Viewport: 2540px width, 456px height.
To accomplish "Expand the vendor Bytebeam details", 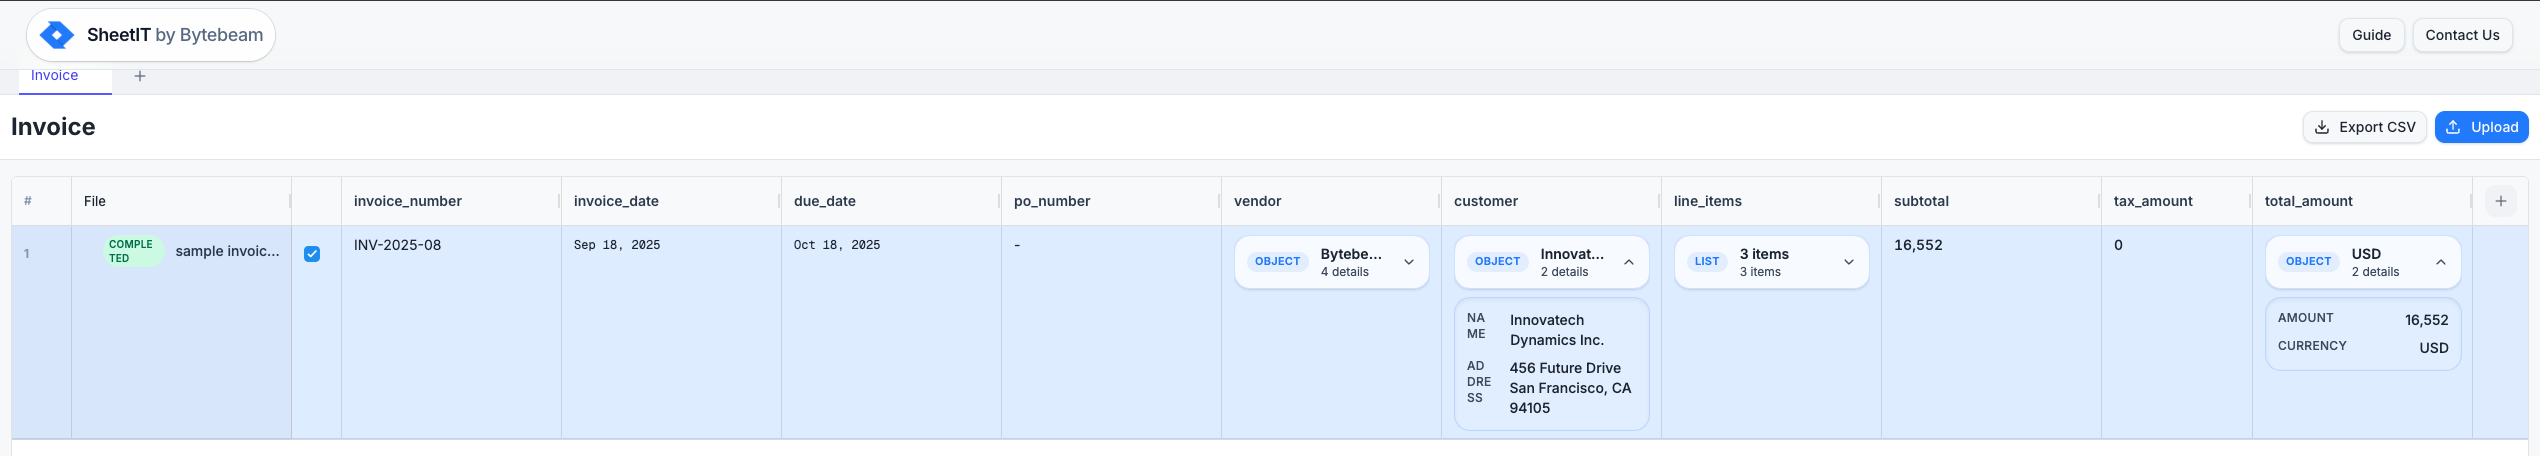I will pyautogui.click(x=1408, y=262).
